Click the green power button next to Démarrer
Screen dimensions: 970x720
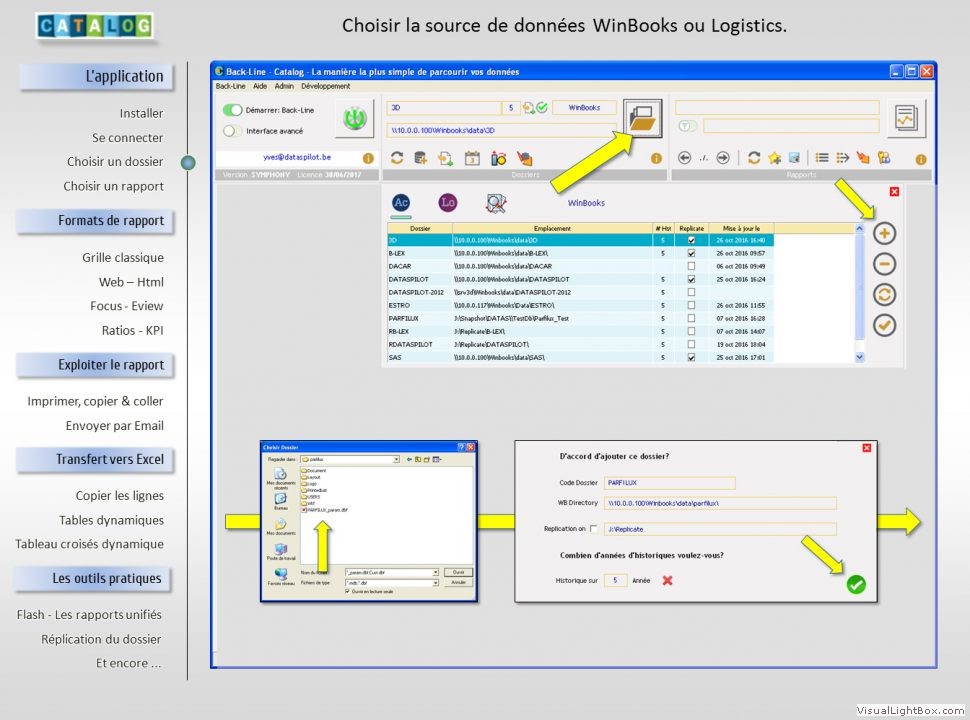354,118
